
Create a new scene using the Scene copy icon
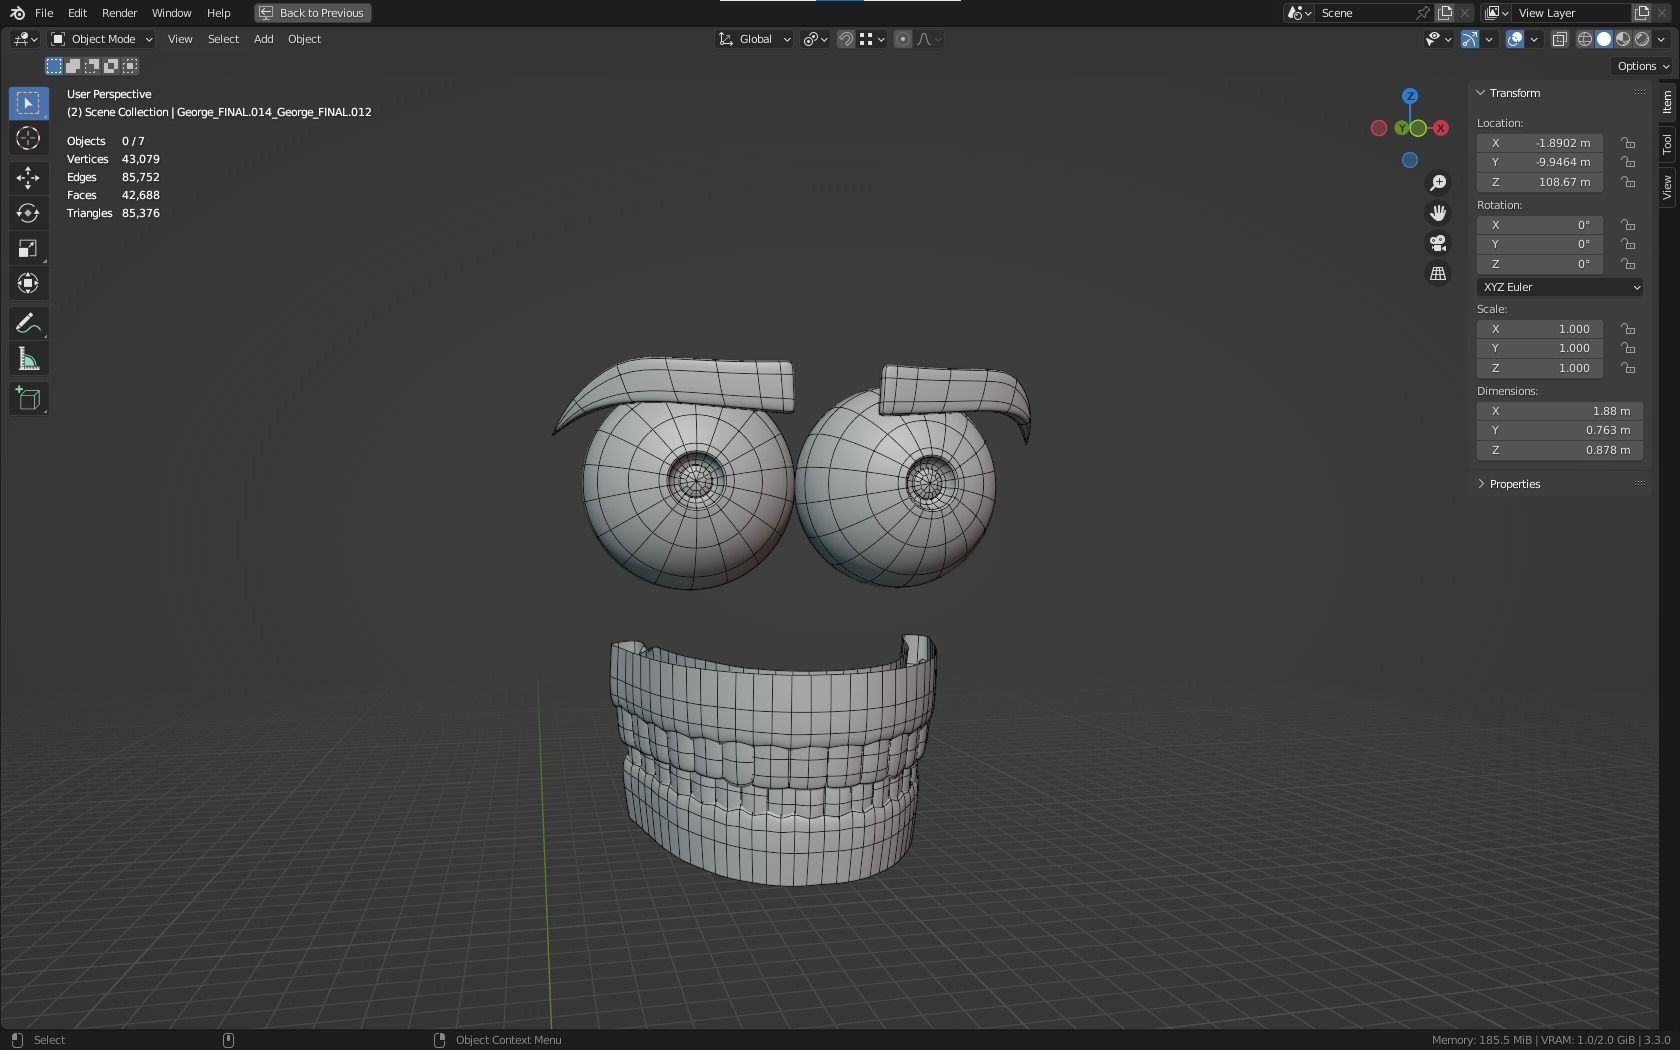click(x=1445, y=13)
